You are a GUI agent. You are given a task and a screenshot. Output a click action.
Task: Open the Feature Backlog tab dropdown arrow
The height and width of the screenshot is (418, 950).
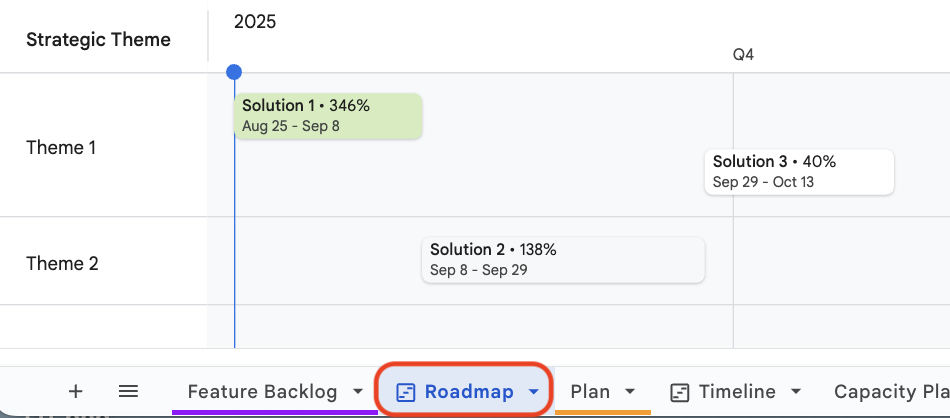(x=358, y=392)
